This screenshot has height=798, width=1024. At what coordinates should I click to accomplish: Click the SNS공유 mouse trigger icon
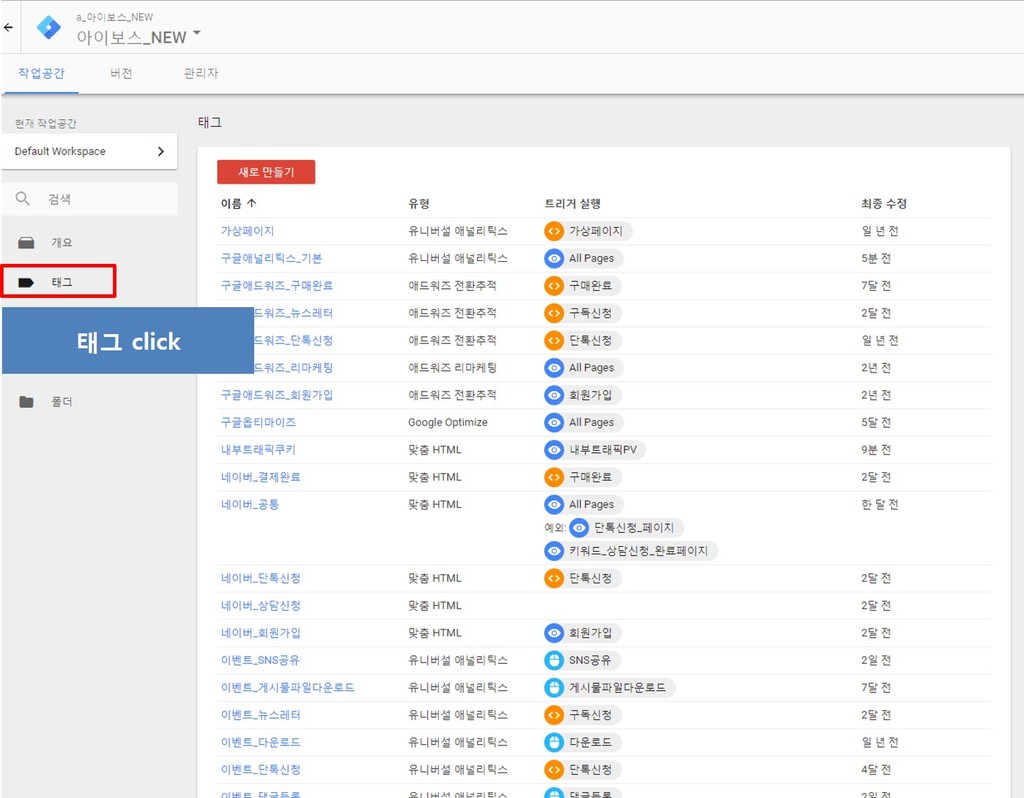554,660
